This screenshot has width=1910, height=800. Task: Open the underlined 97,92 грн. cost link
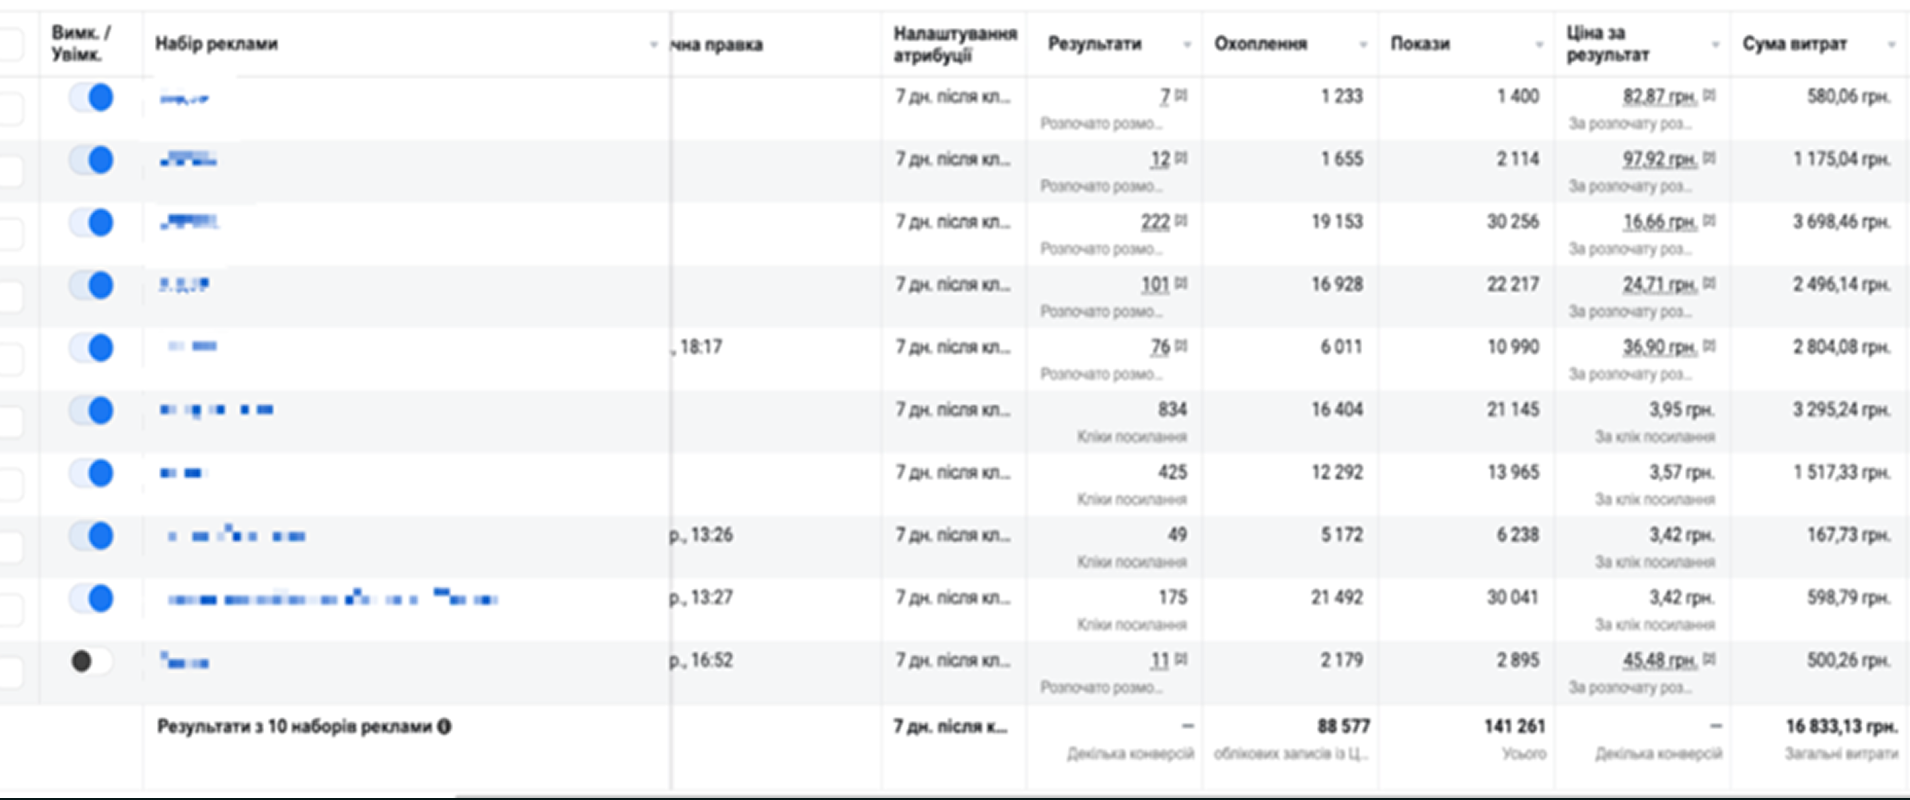tap(1660, 159)
